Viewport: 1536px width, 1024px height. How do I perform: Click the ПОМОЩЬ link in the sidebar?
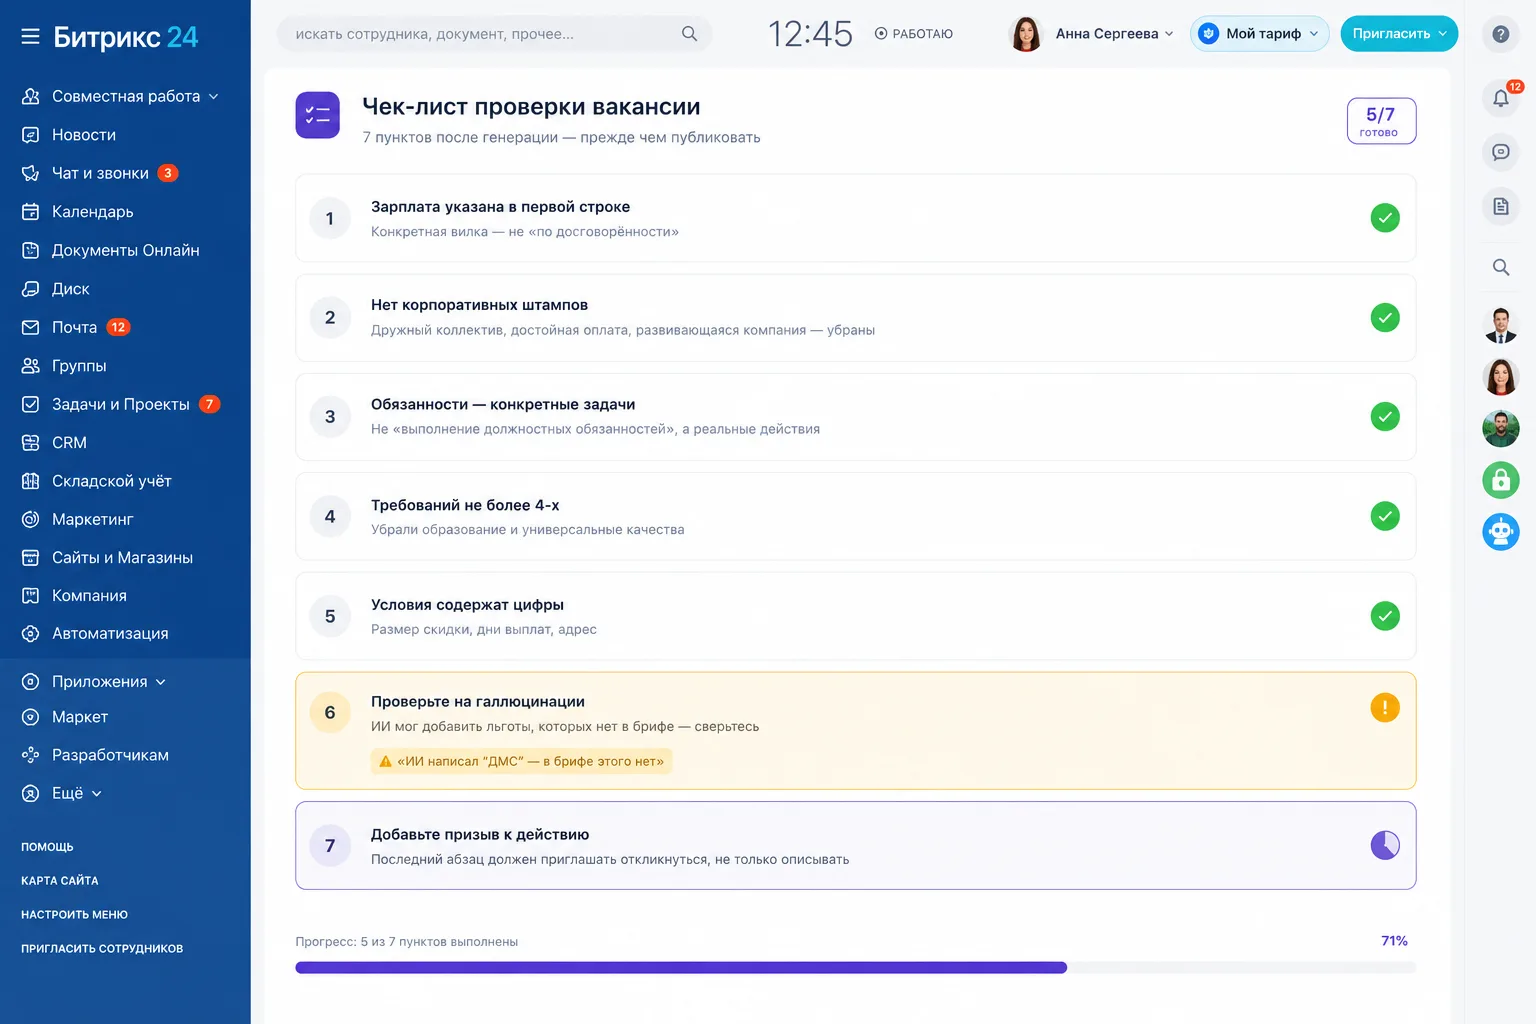pyautogui.click(x=47, y=847)
